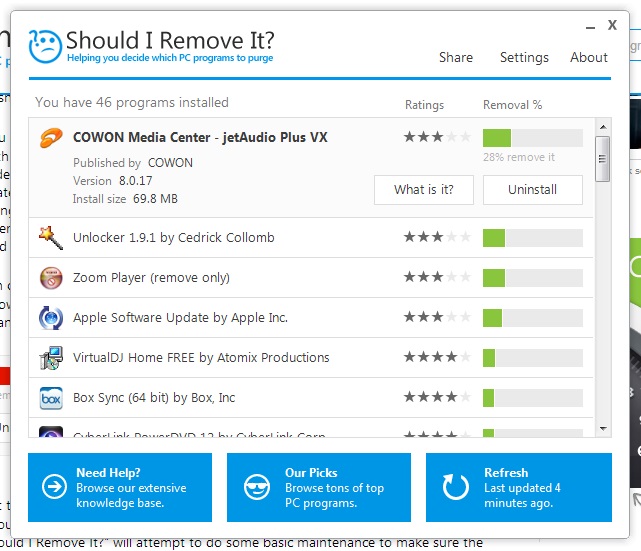The width and height of the screenshot is (641, 551).
Task: Click the scrollbar down arrow
Action: pos(602,428)
